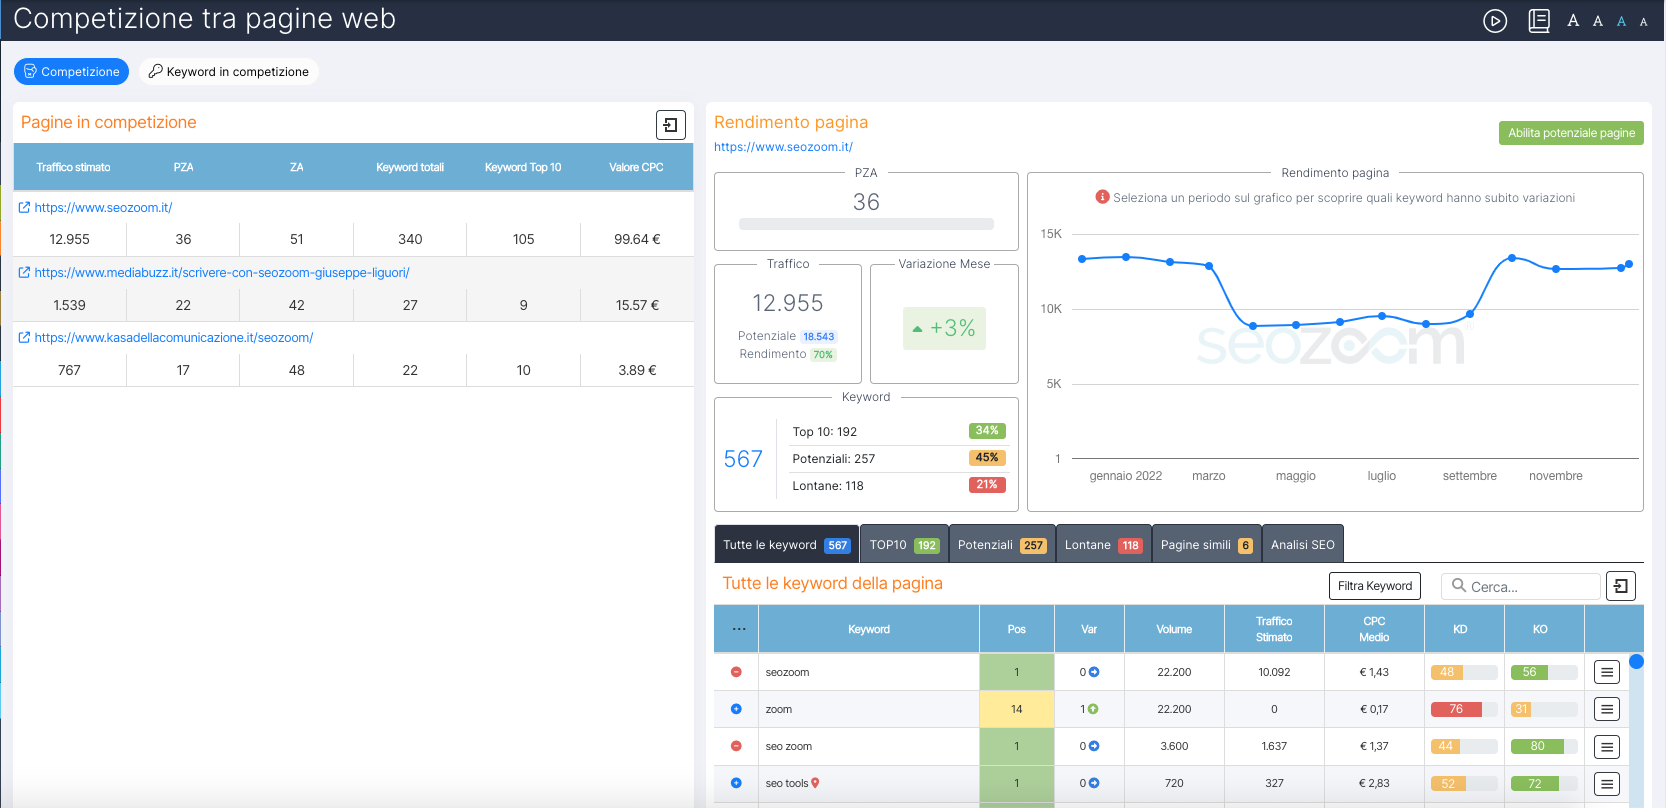This screenshot has width=1666, height=808.
Task: Open hamburger menu for seozoom keyword row
Action: (1606, 672)
